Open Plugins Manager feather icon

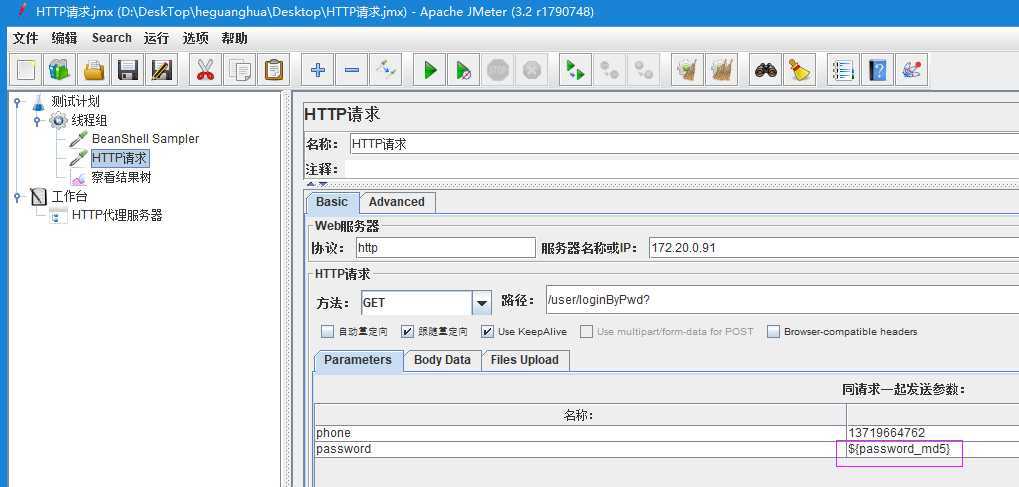click(x=911, y=70)
